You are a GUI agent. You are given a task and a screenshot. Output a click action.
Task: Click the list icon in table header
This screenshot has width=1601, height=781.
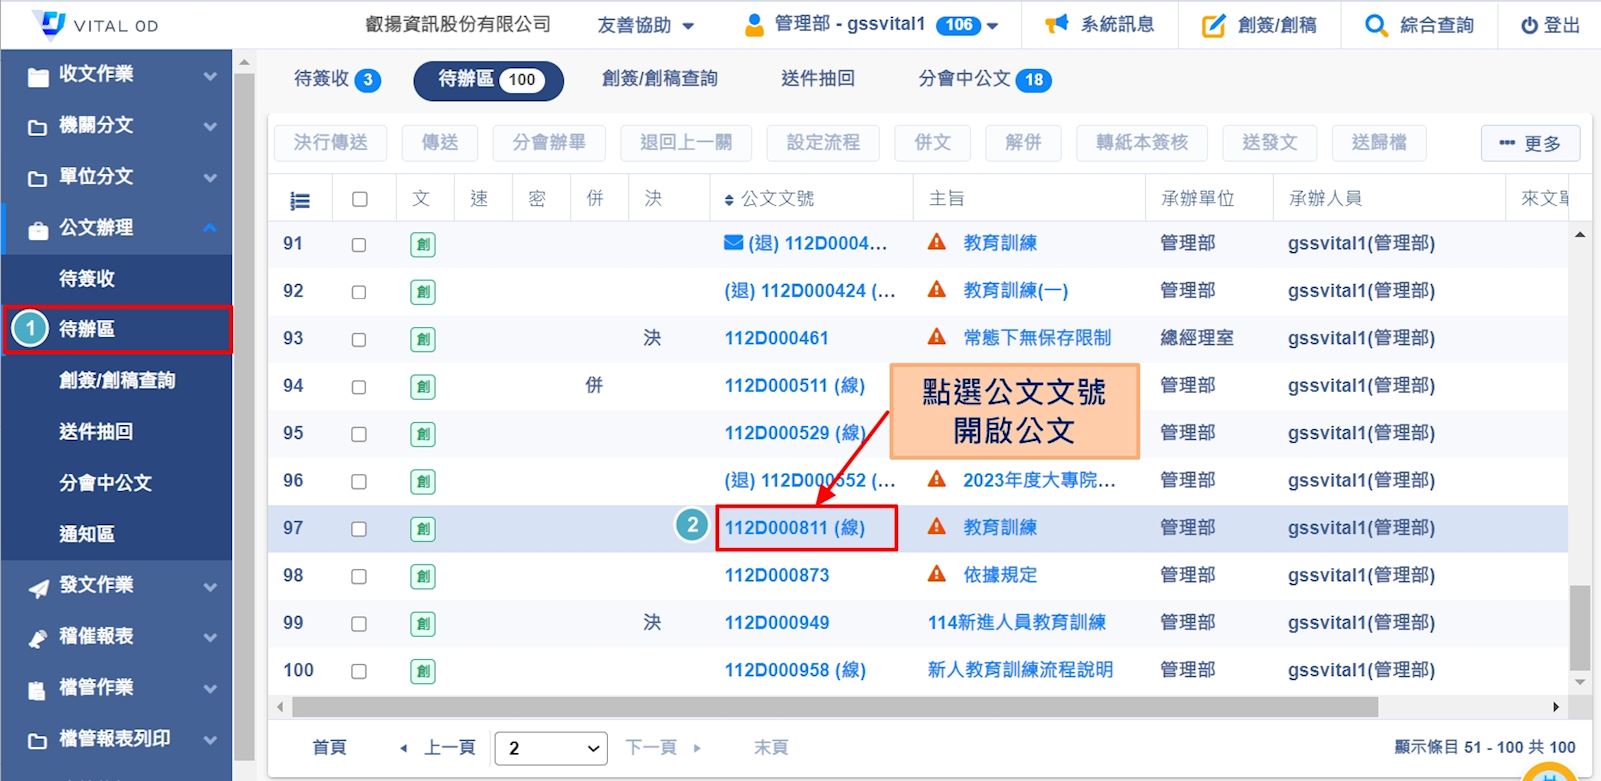[x=299, y=200]
